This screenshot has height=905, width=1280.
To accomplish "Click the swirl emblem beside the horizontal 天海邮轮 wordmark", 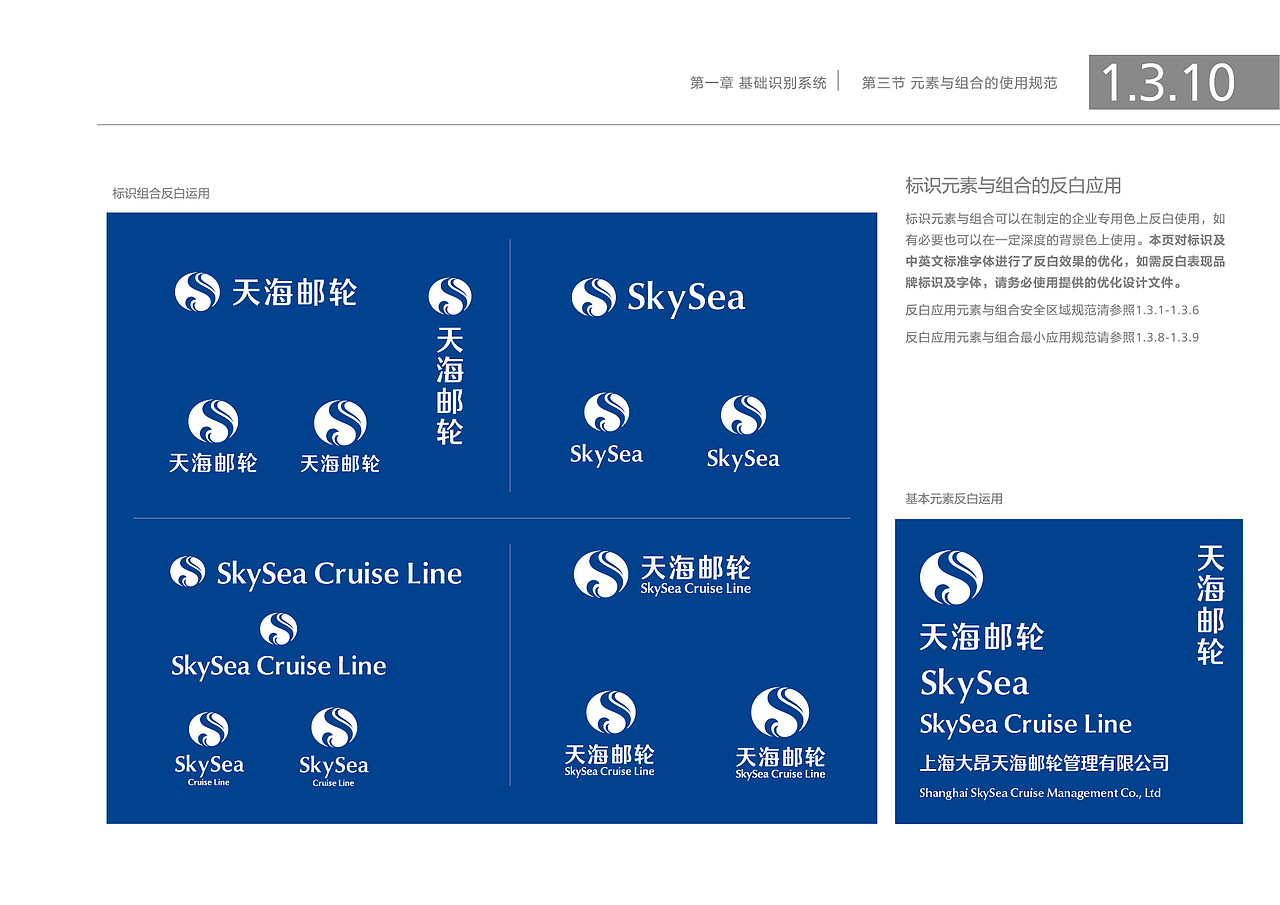I will (x=197, y=292).
